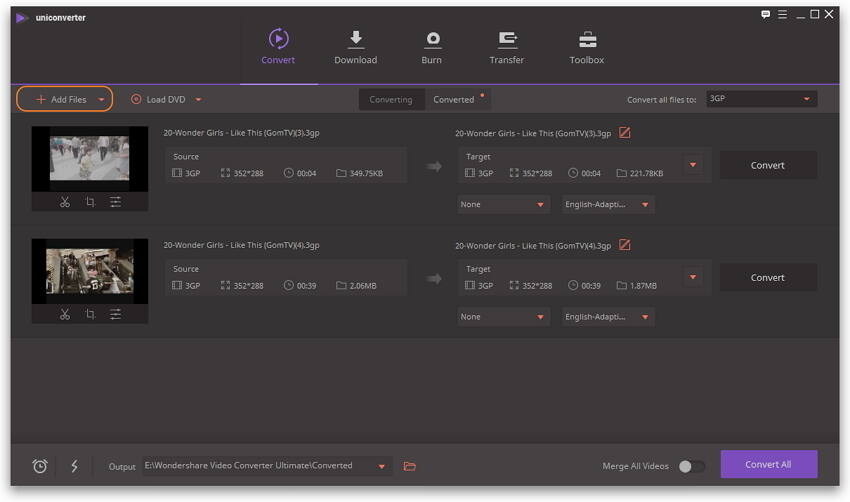This screenshot has width=850, height=502.
Task: Trim the GomTV(4).3gp video with scissors icon
Action: (x=65, y=314)
